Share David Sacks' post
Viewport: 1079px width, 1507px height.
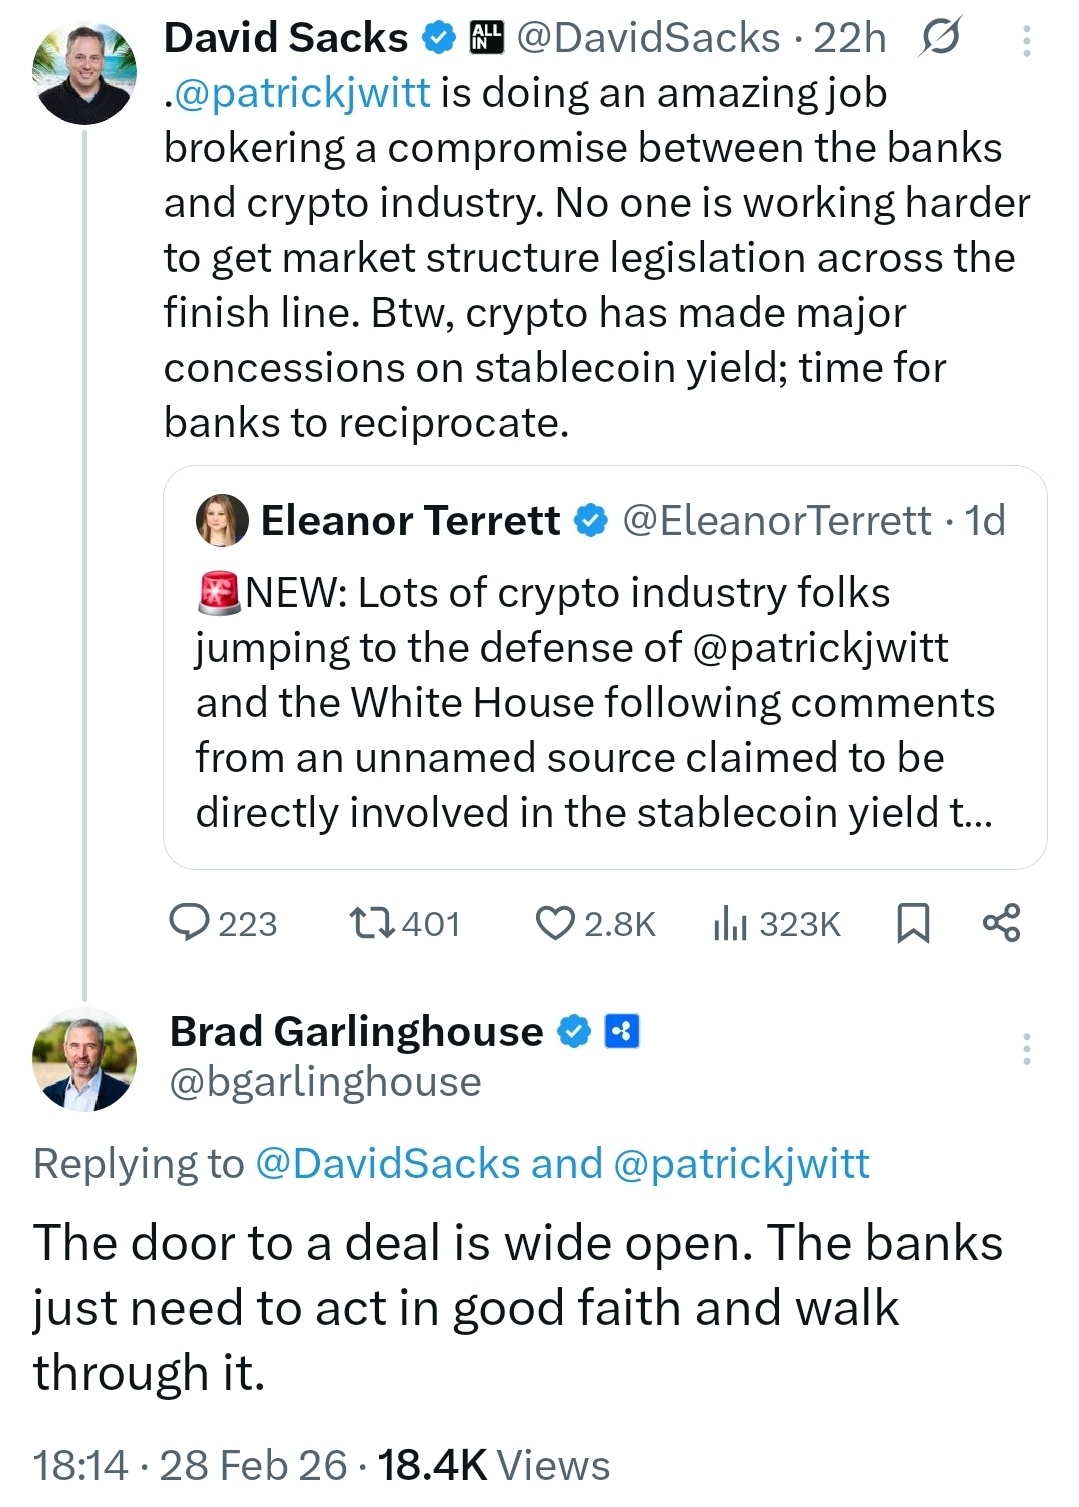pos(1001,923)
